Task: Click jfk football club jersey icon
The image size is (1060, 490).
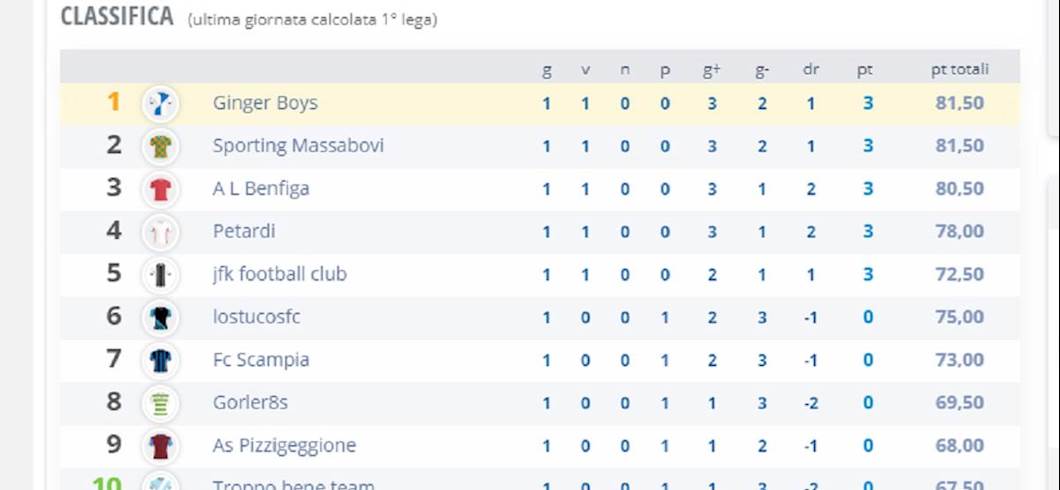Action: coord(160,274)
